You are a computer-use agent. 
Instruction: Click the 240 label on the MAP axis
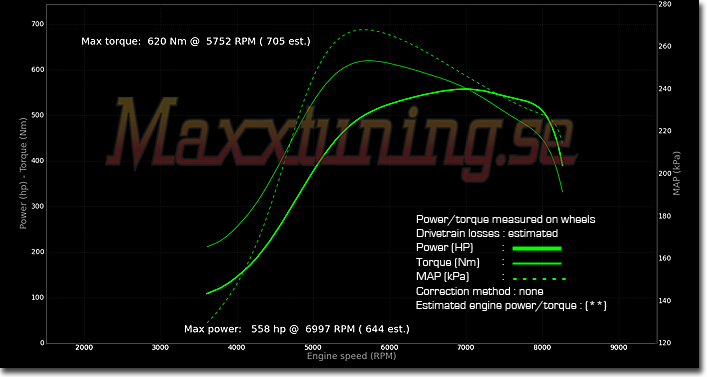click(x=665, y=89)
